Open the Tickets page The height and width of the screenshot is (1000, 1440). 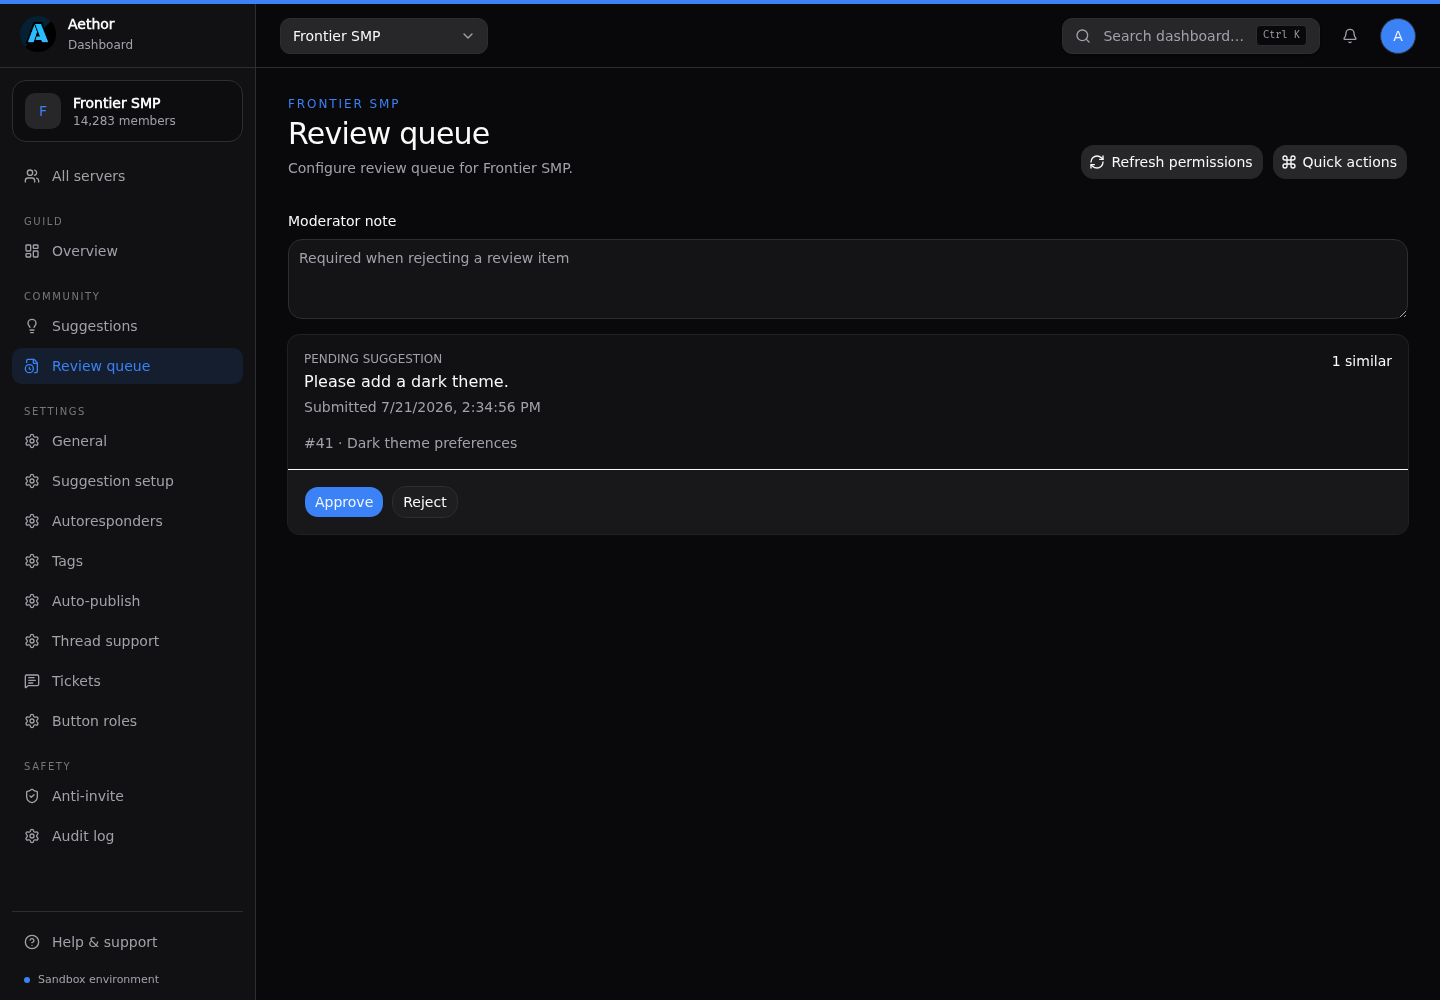[127, 681]
